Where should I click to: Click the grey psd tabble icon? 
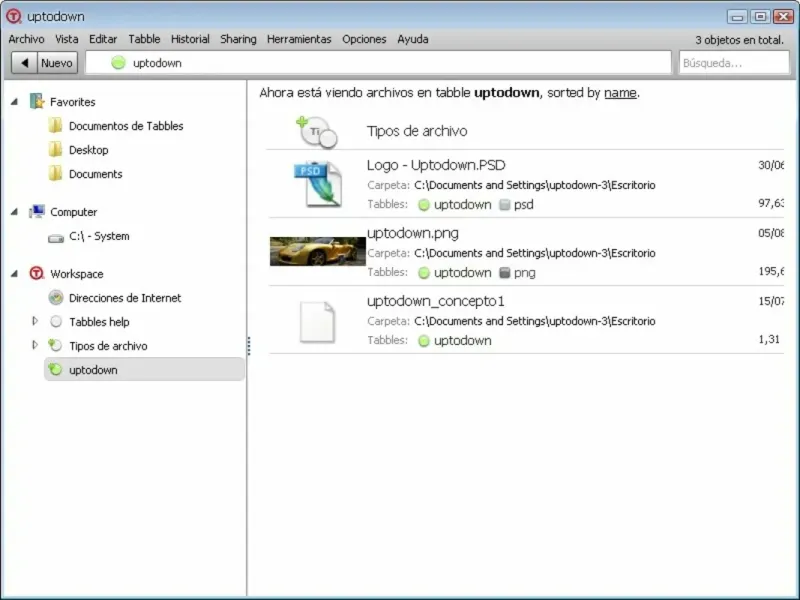click(505, 205)
